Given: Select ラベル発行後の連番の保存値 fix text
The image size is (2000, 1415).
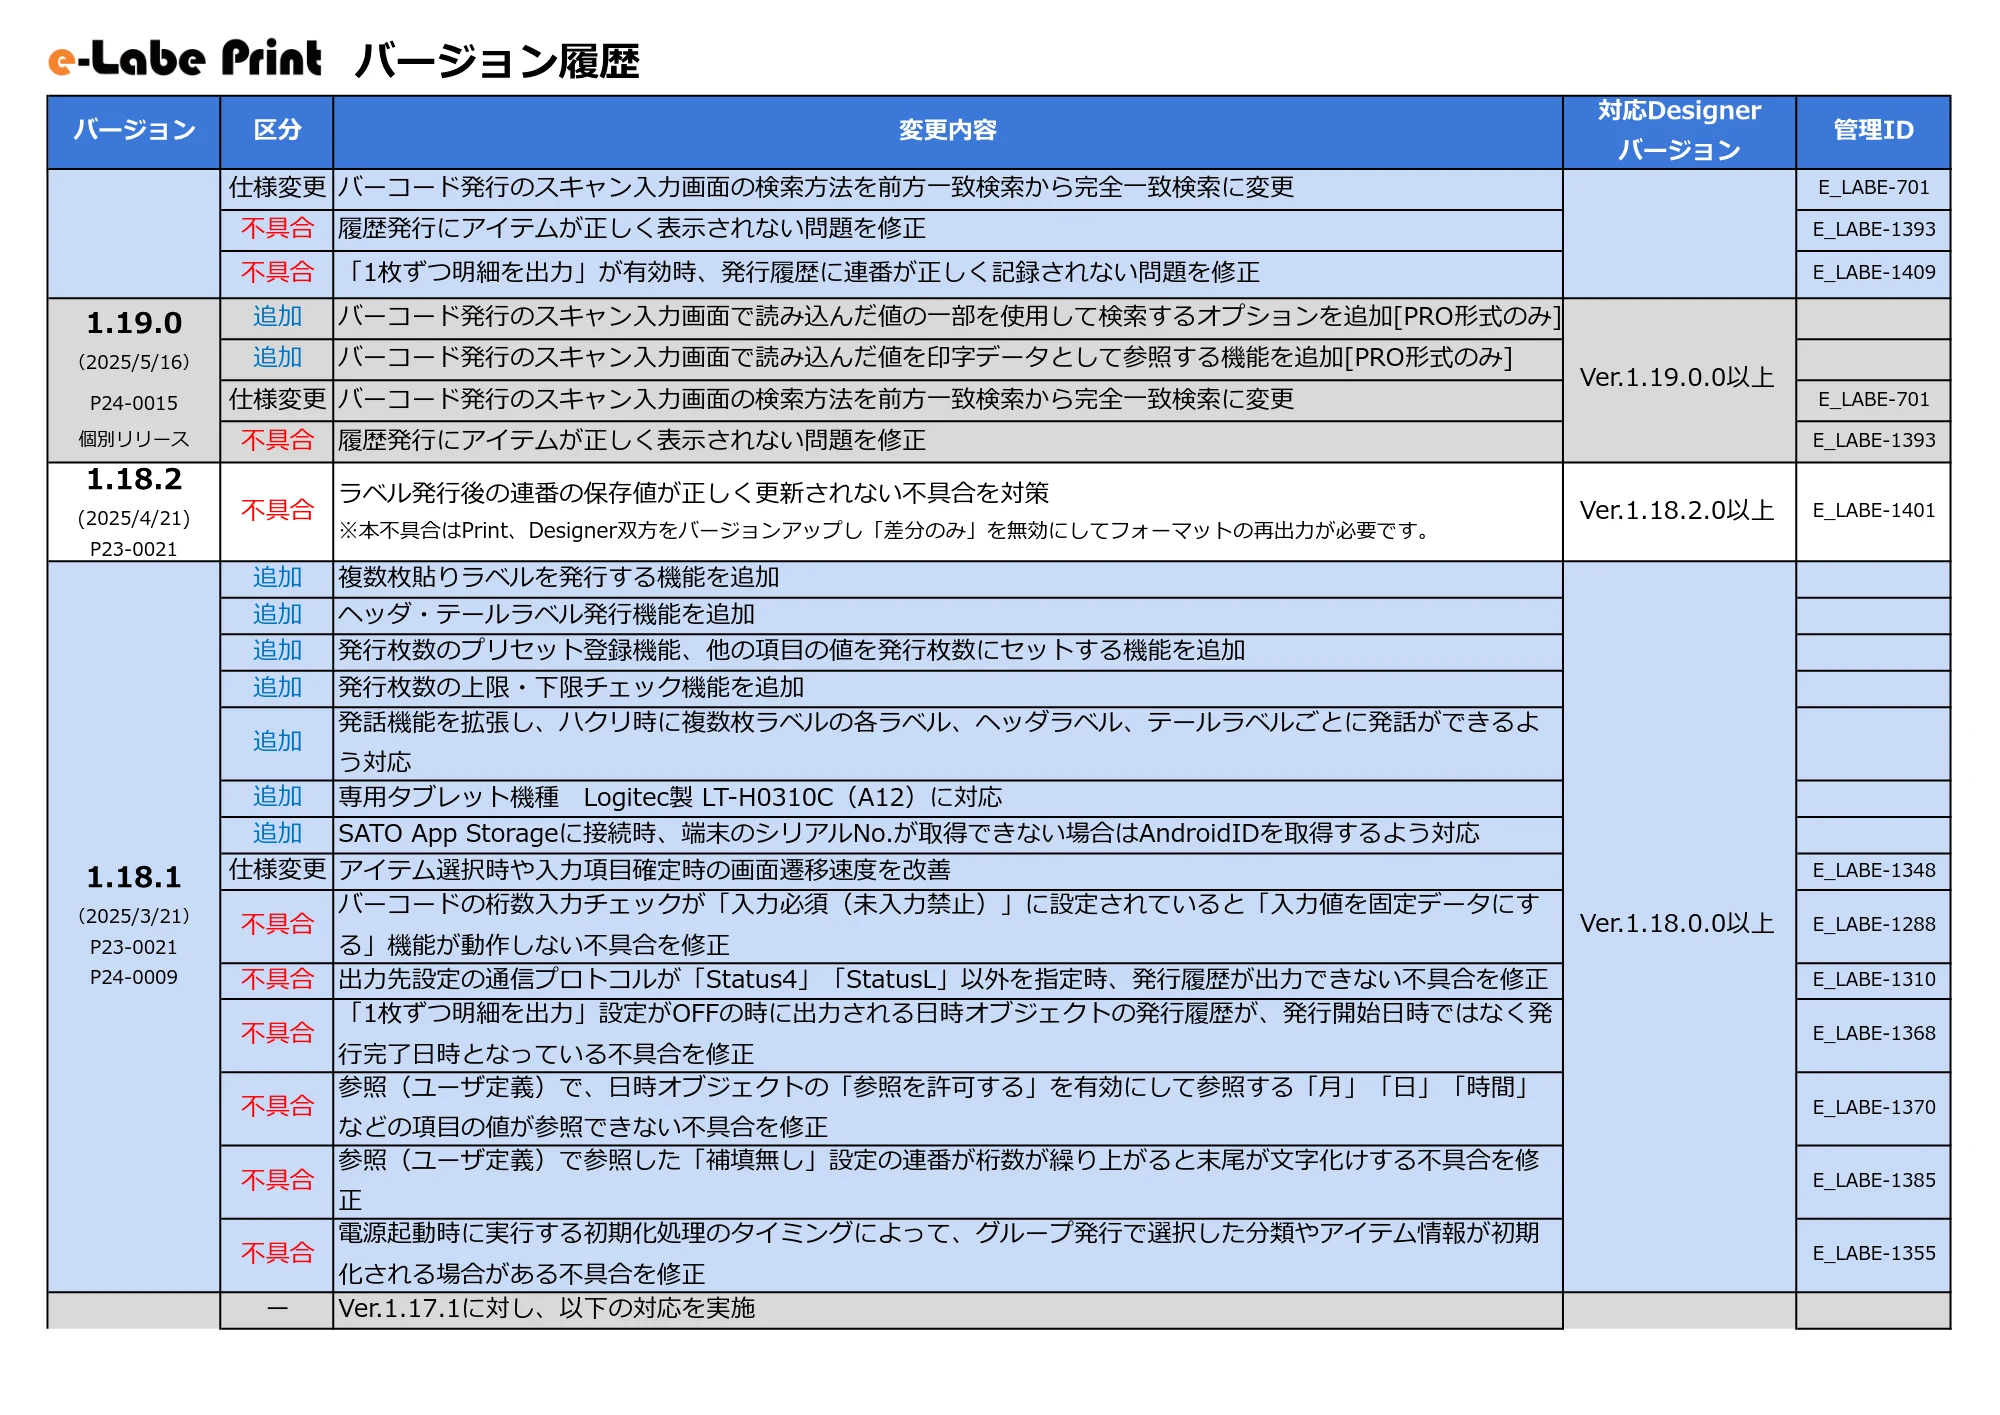Looking at the screenshot, I should point(694,493).
